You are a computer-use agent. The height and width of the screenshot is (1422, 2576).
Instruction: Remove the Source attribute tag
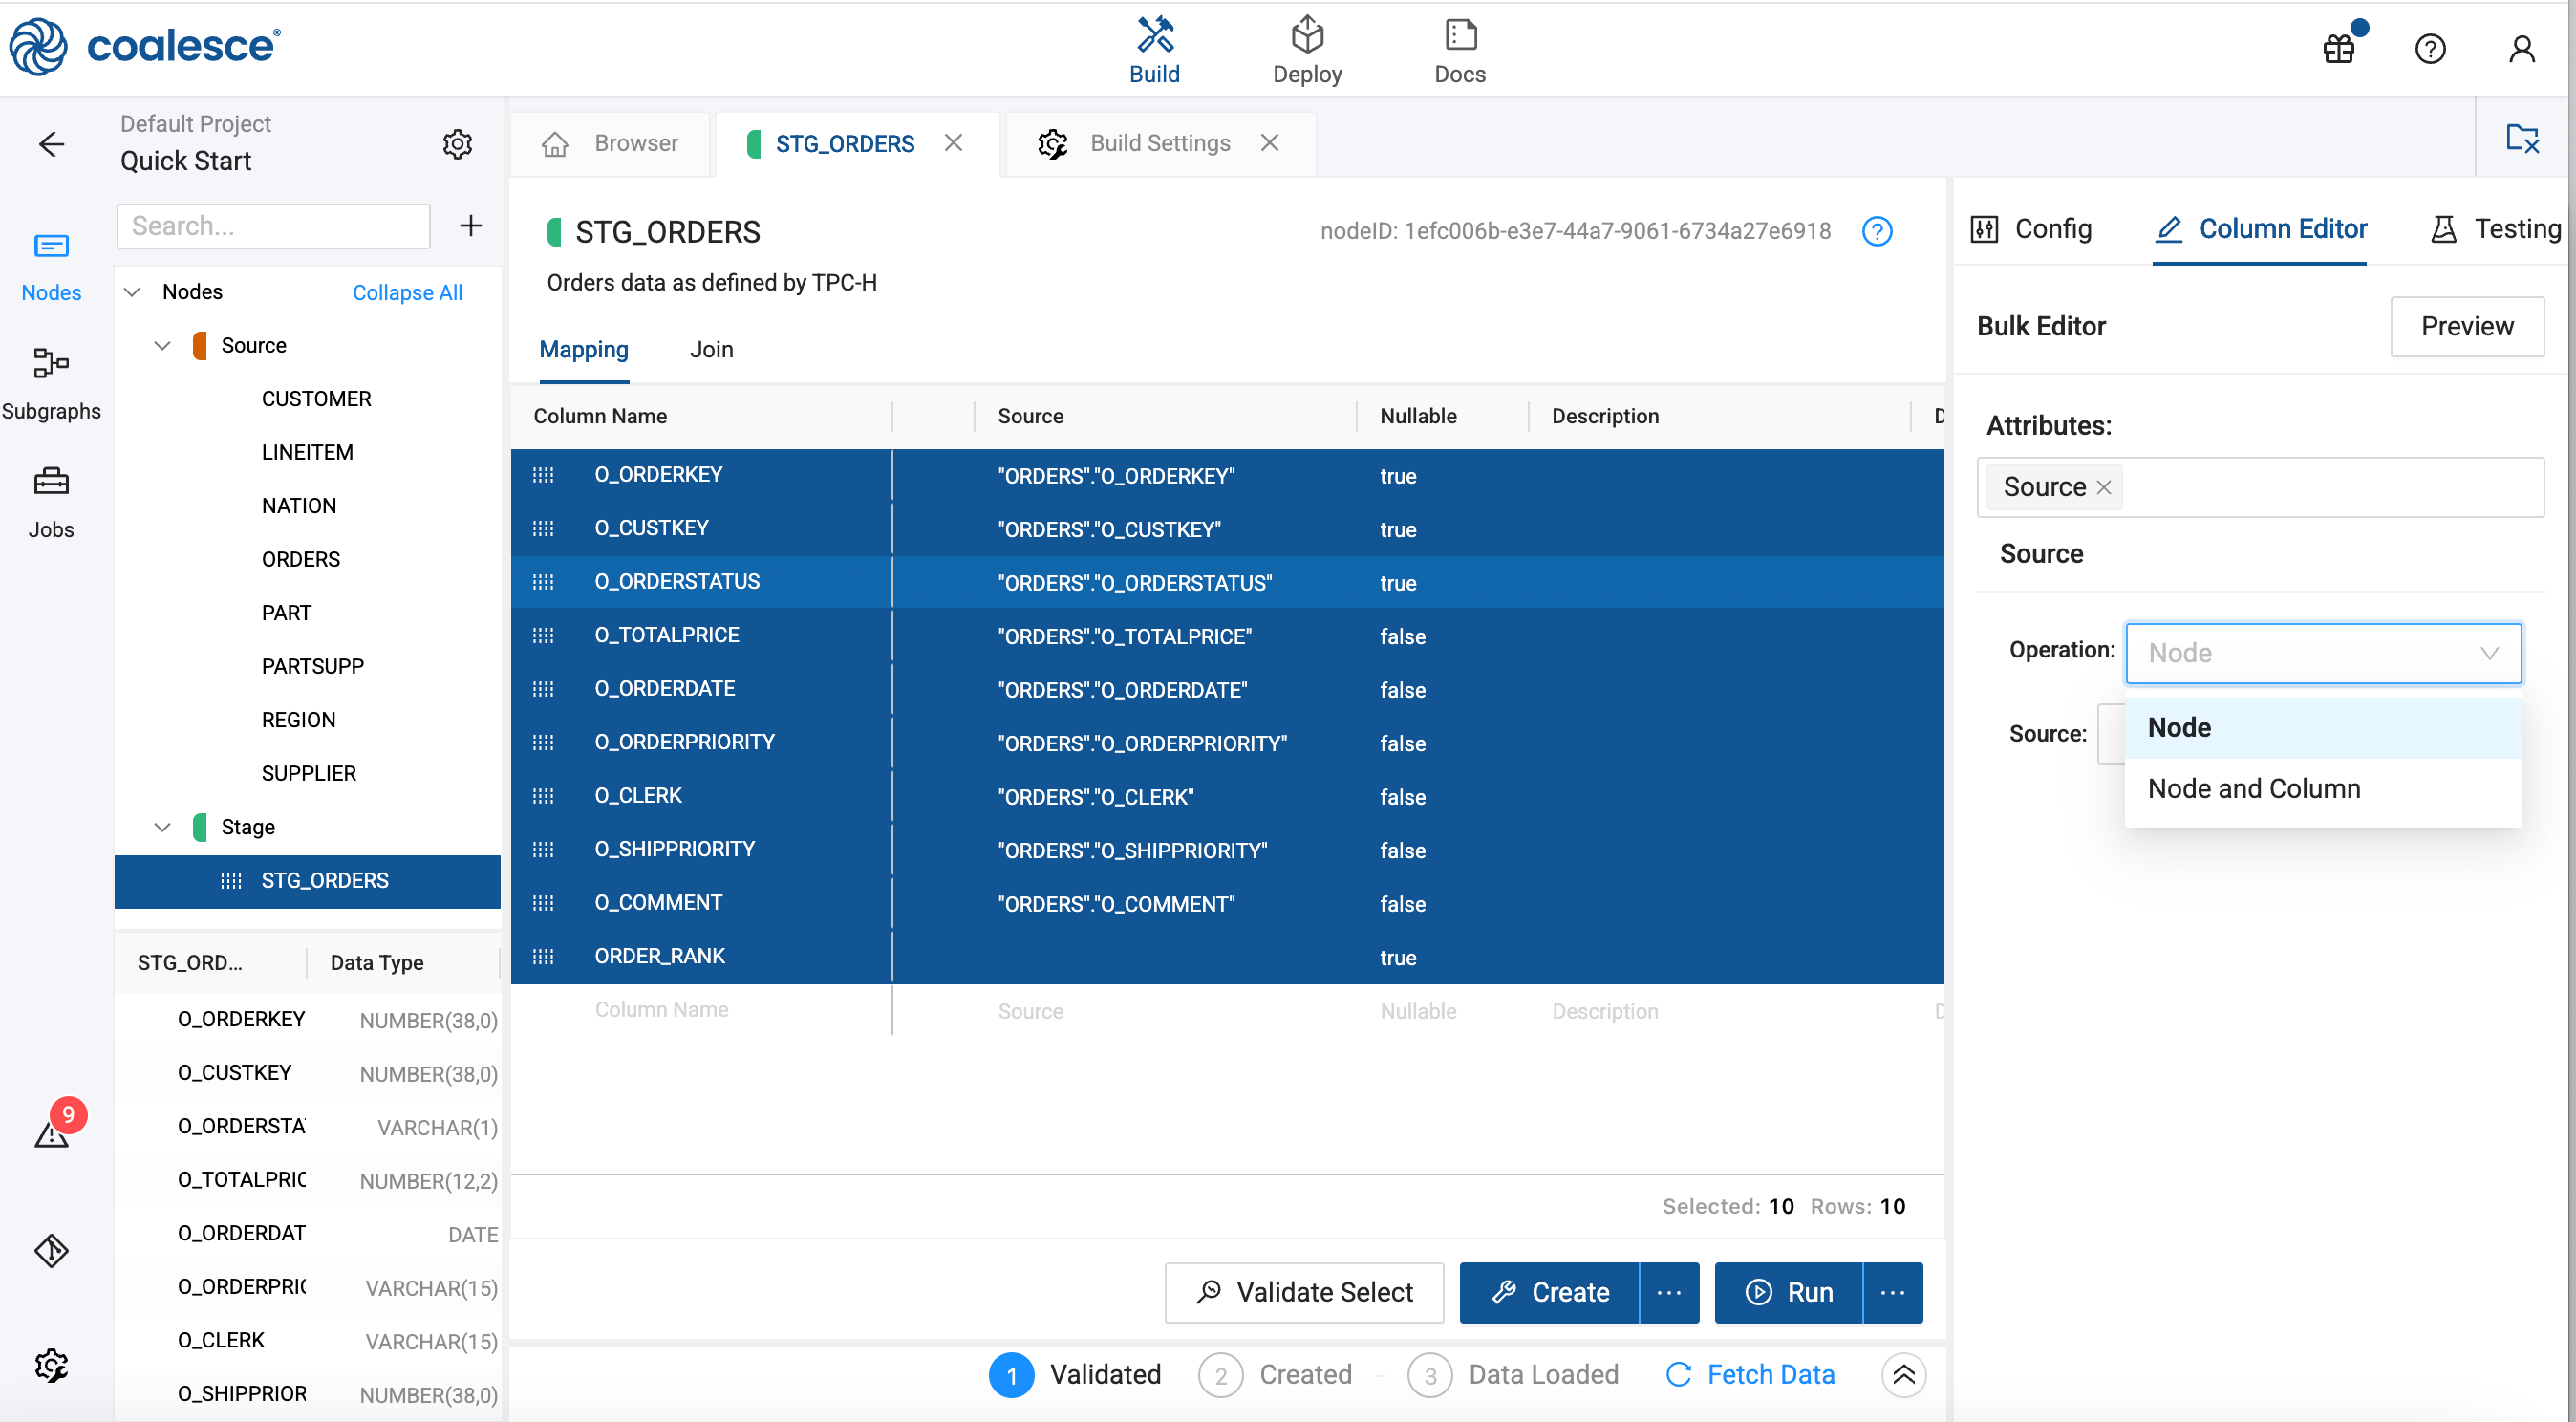(x=2104, y=487)
